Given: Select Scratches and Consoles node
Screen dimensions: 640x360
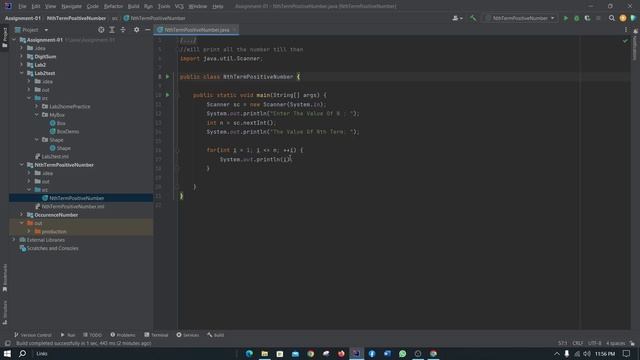Looking at the screenshot, I should coord(49,248).
